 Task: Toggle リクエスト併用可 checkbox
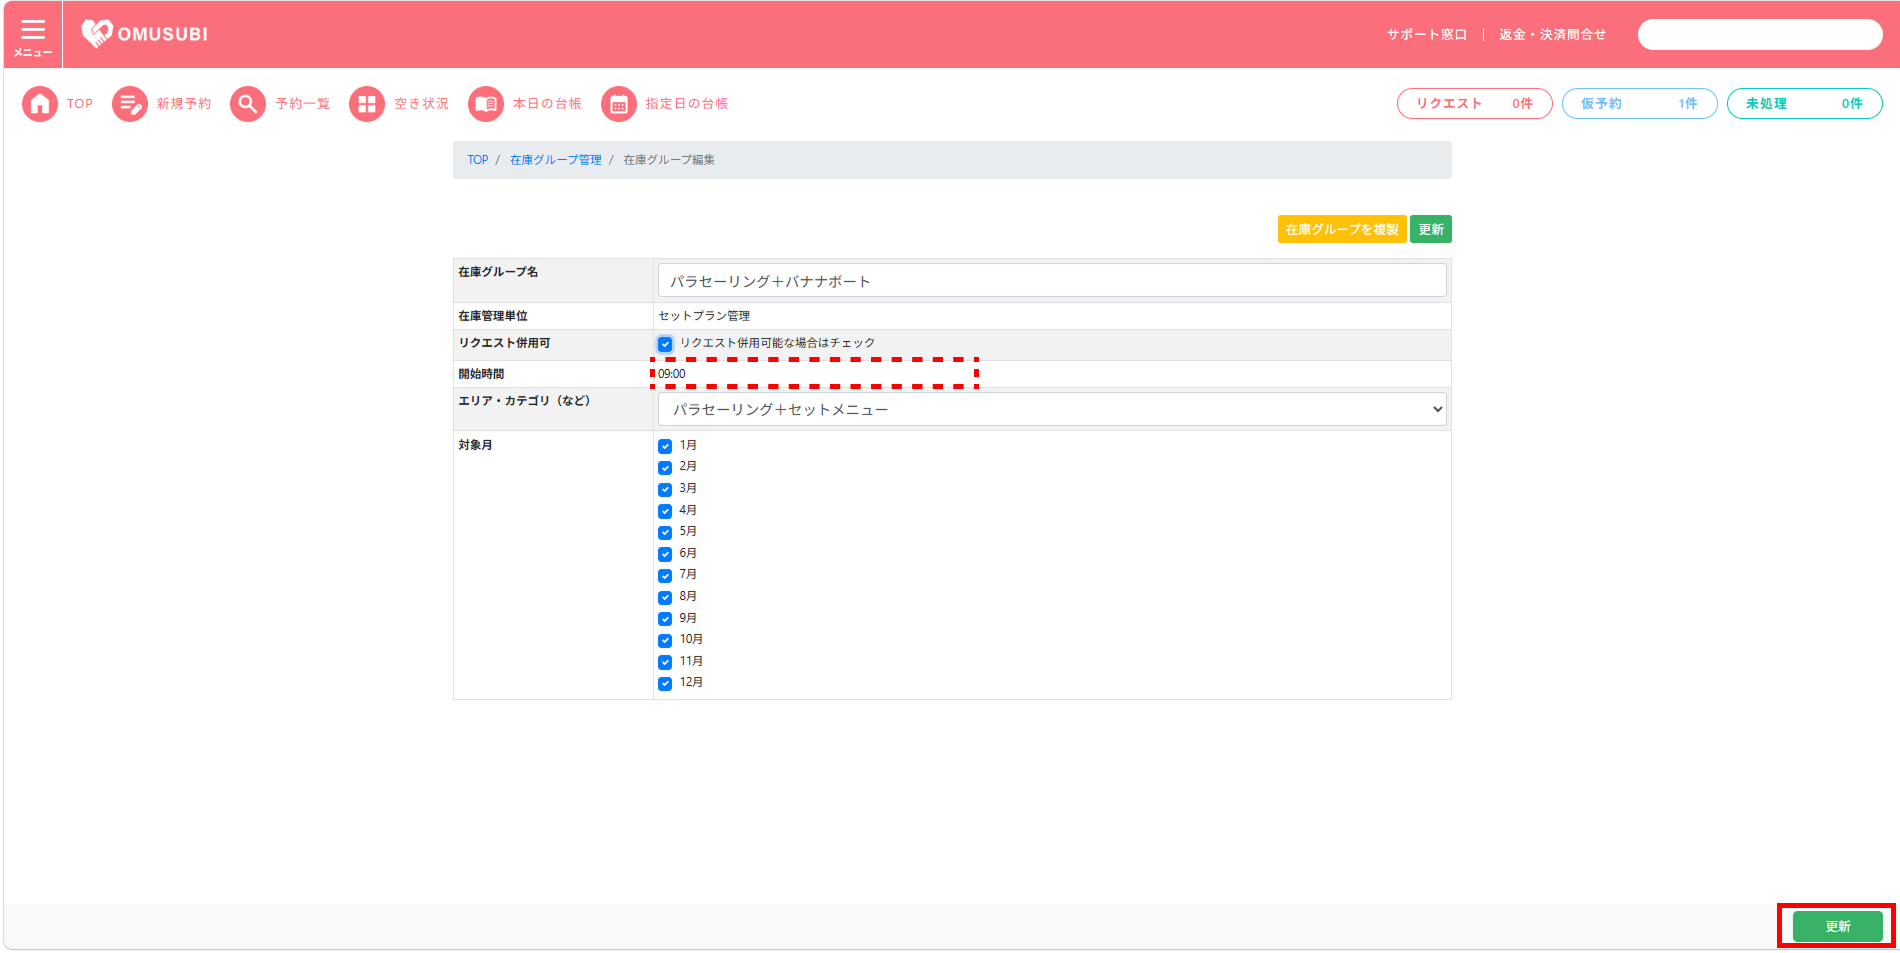665,344
